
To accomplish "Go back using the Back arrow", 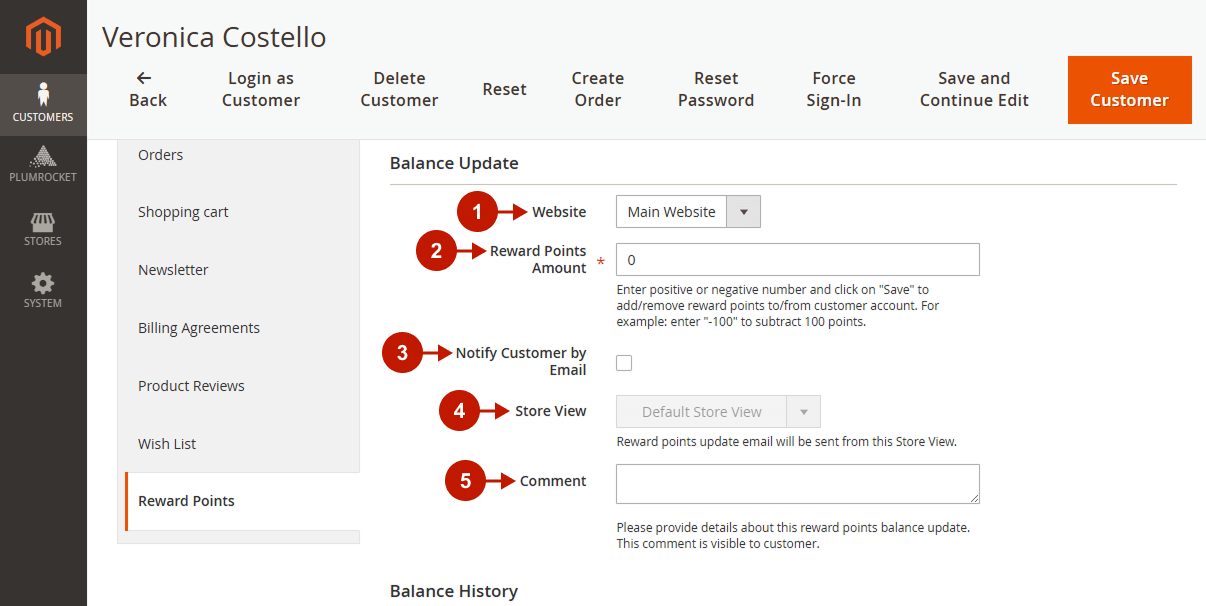I will (147, 89).
